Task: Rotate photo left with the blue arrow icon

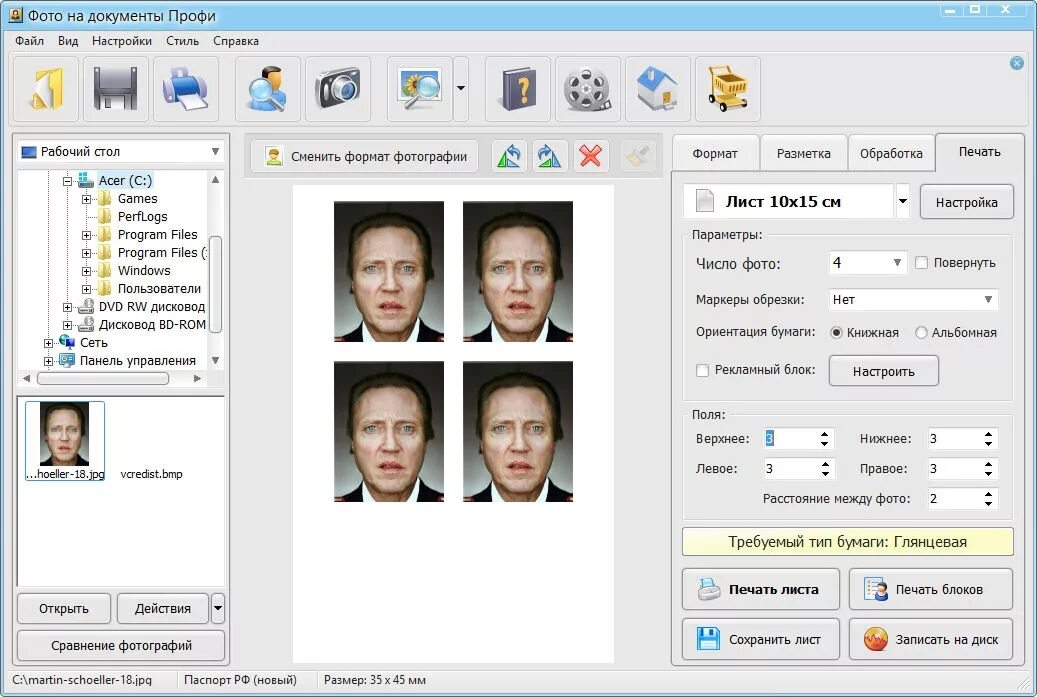Action: point(509,157)
